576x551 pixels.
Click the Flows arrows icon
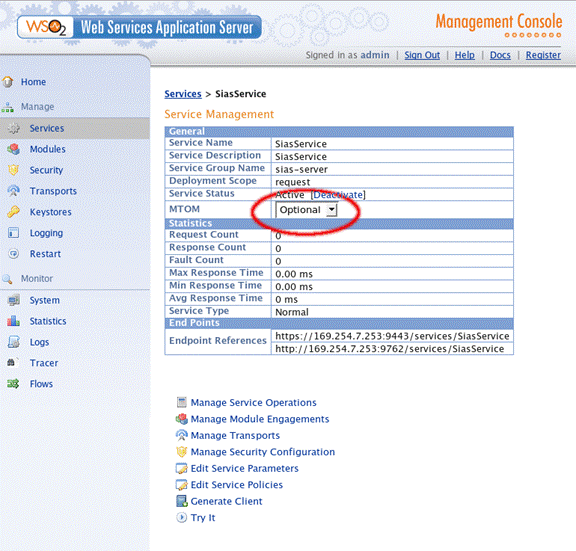[x=13, y=384]
